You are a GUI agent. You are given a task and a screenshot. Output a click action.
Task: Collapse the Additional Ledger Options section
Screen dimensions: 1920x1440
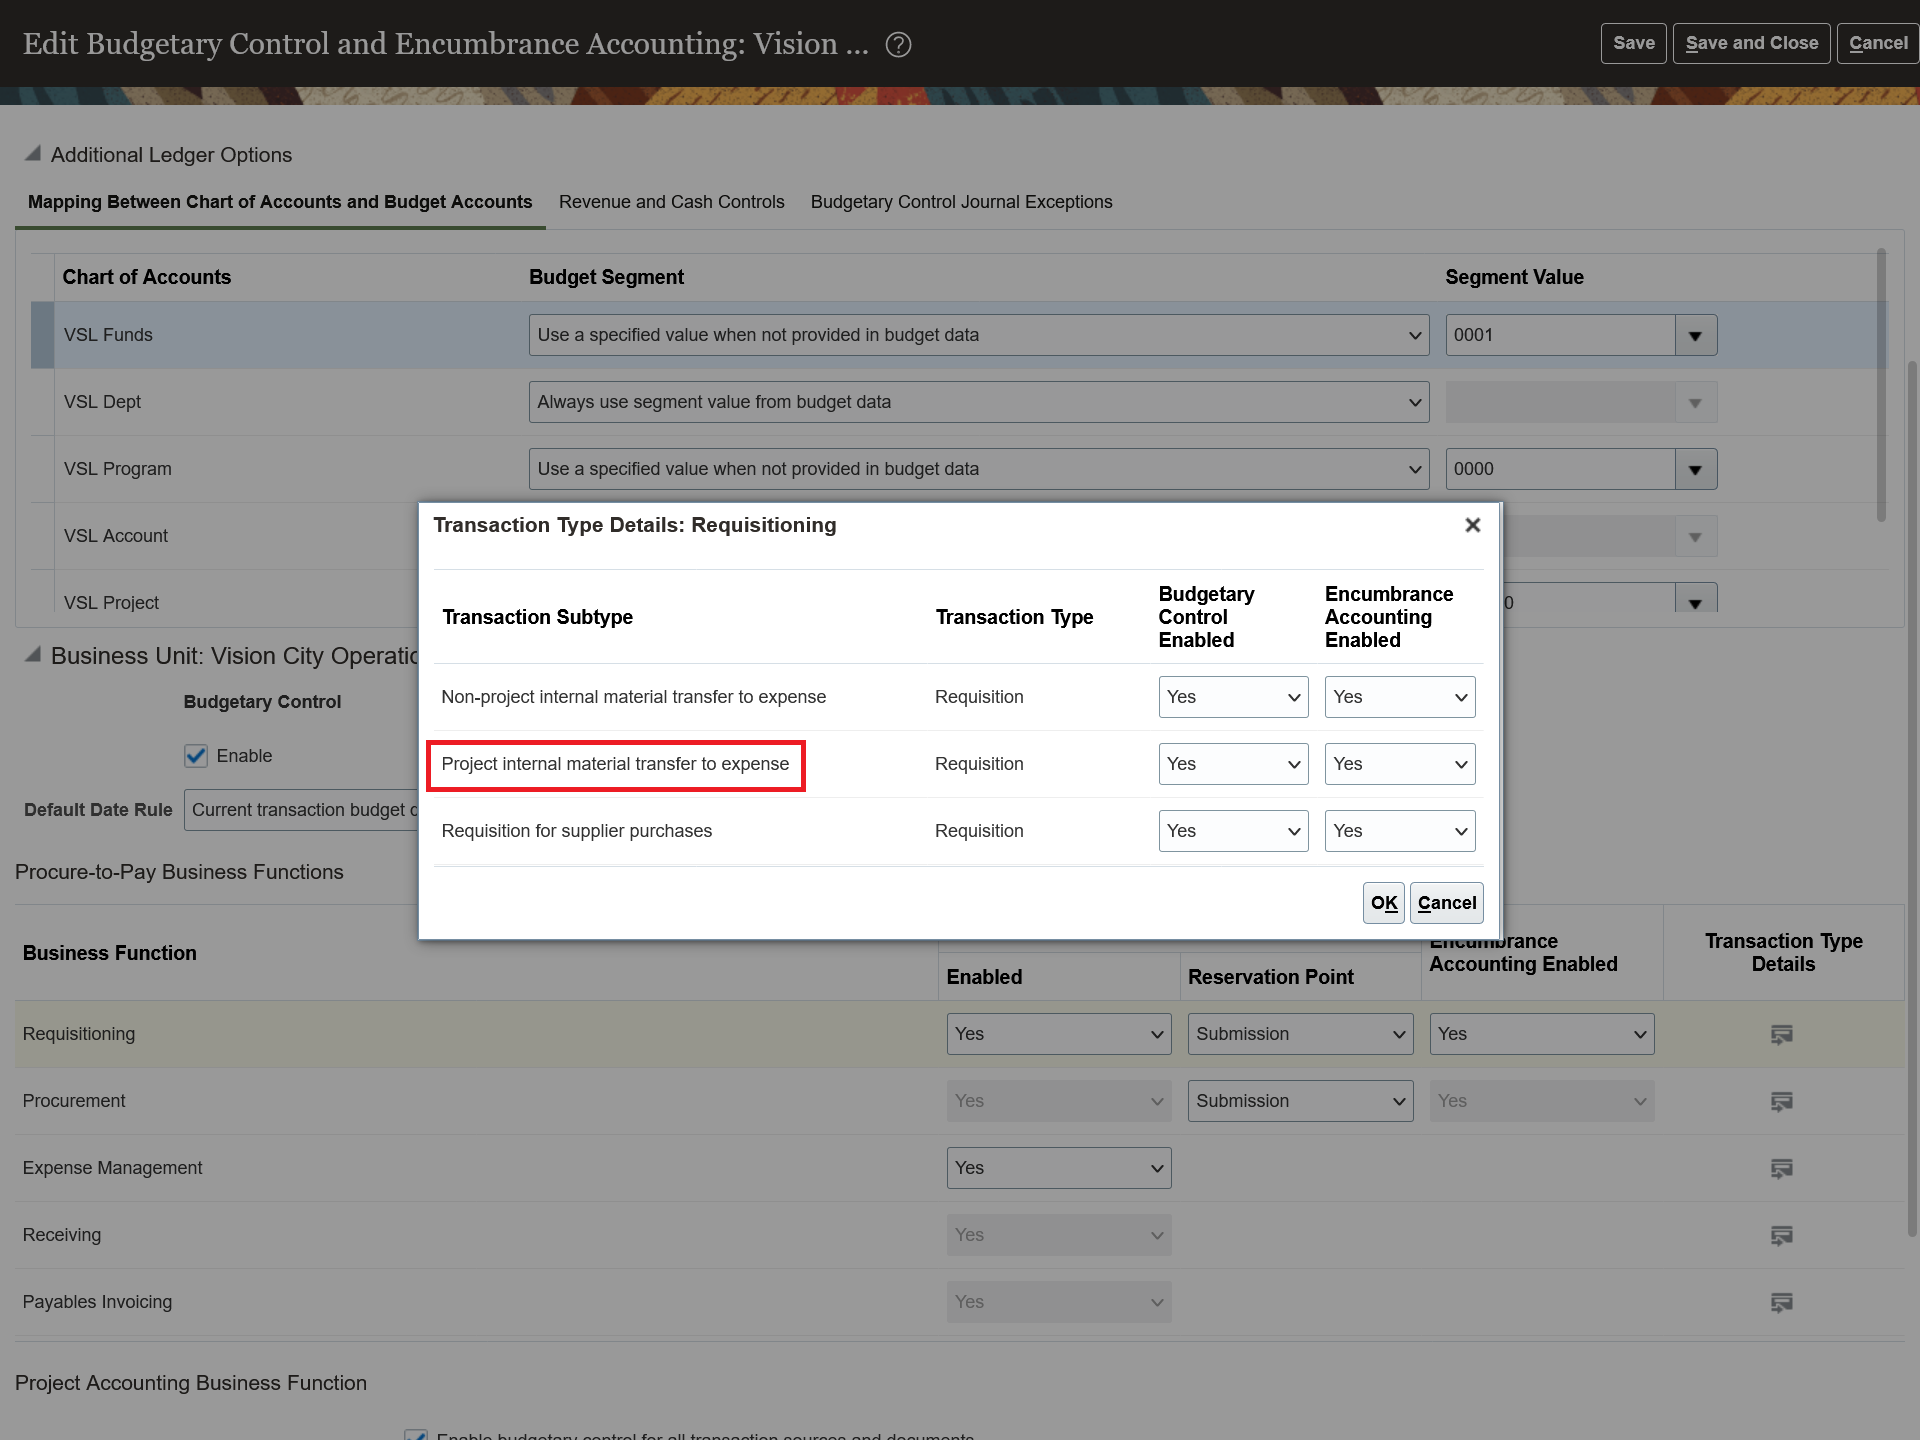[33, 154]
